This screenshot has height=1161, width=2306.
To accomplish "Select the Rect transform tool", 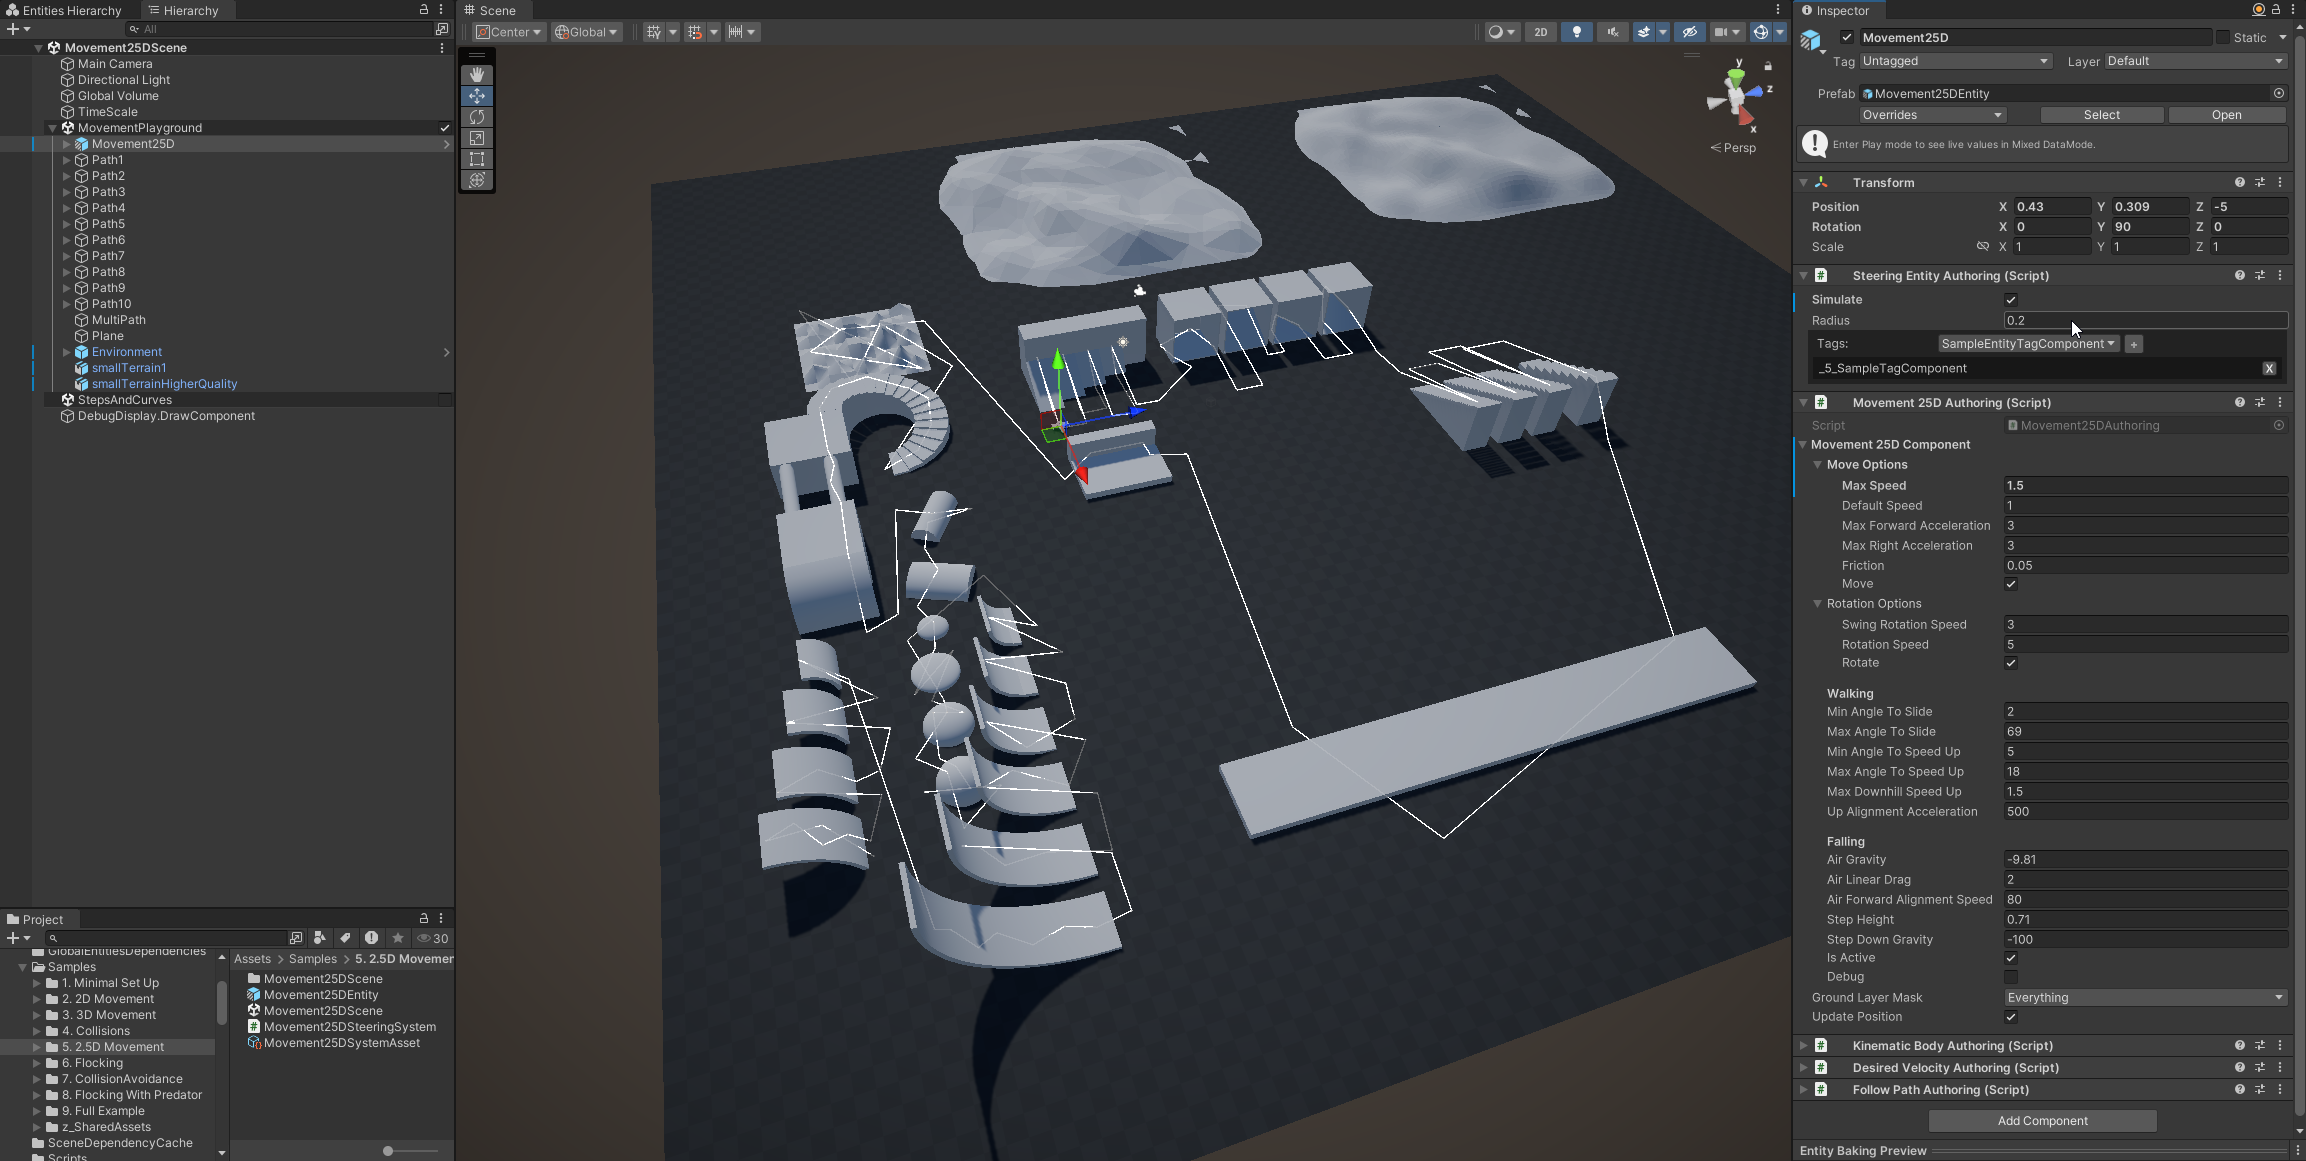I will [477, 159].
